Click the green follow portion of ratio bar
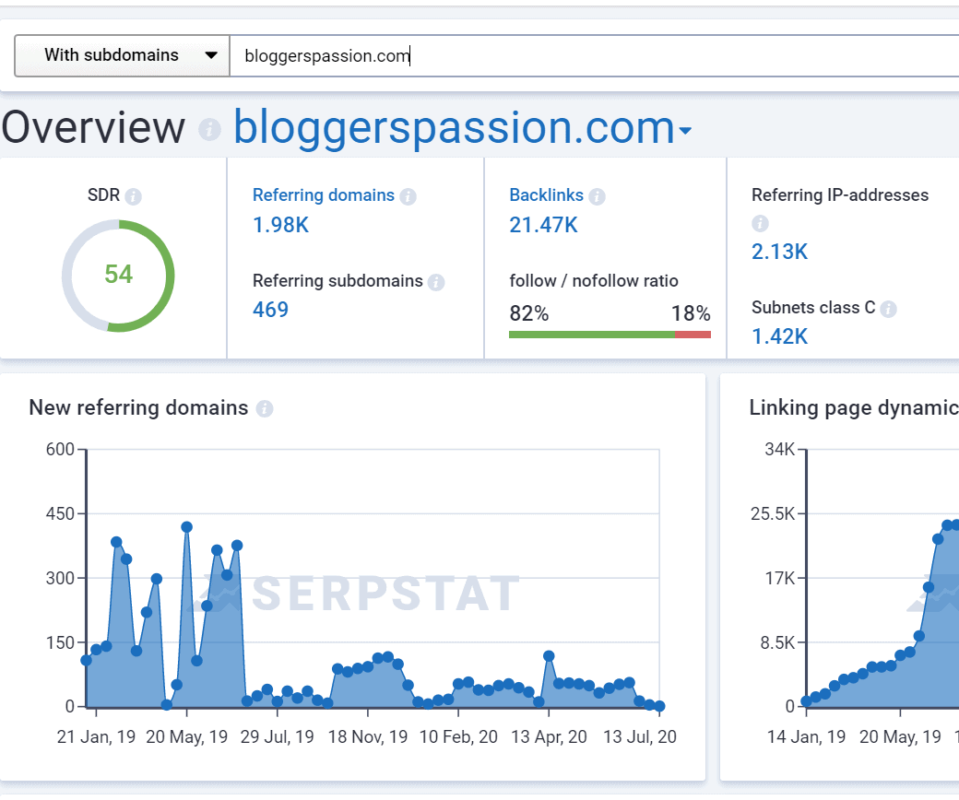Viewport: 959px width, 800px height. 592,335
